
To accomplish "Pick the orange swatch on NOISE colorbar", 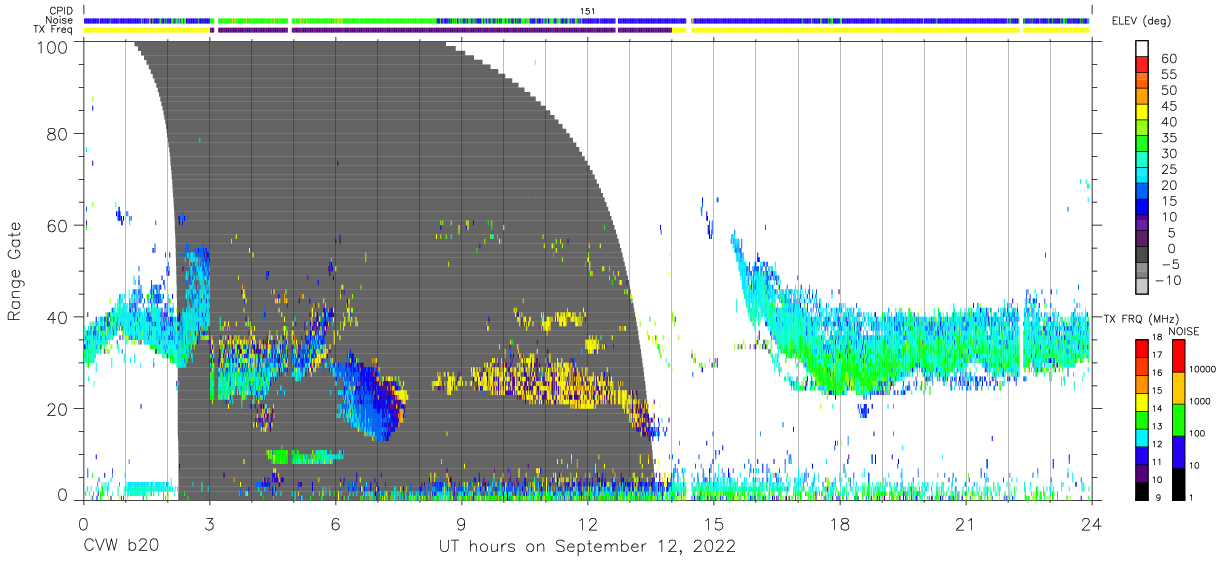I will click(x=1178, y=388).
